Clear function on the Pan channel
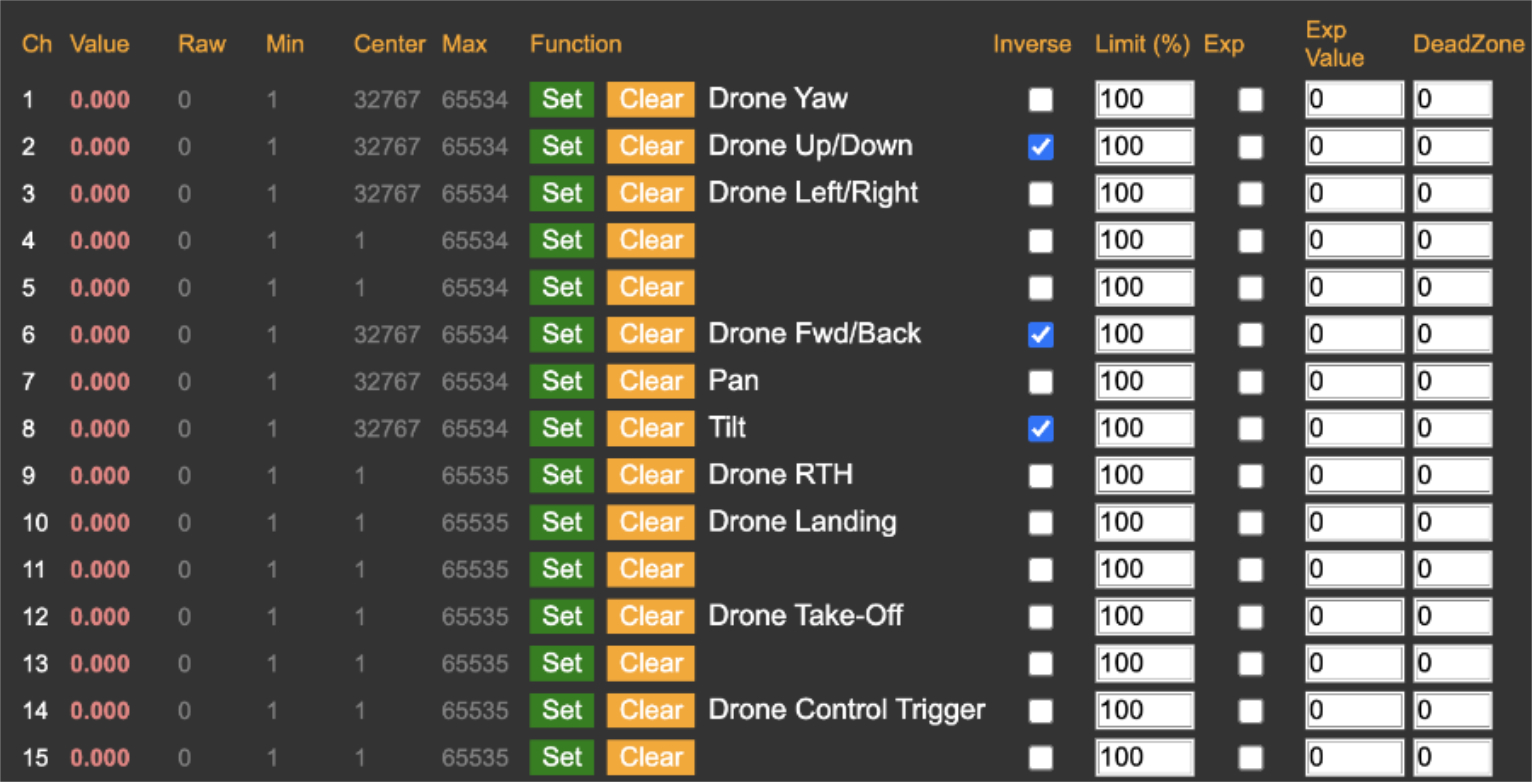 [650, 382]
